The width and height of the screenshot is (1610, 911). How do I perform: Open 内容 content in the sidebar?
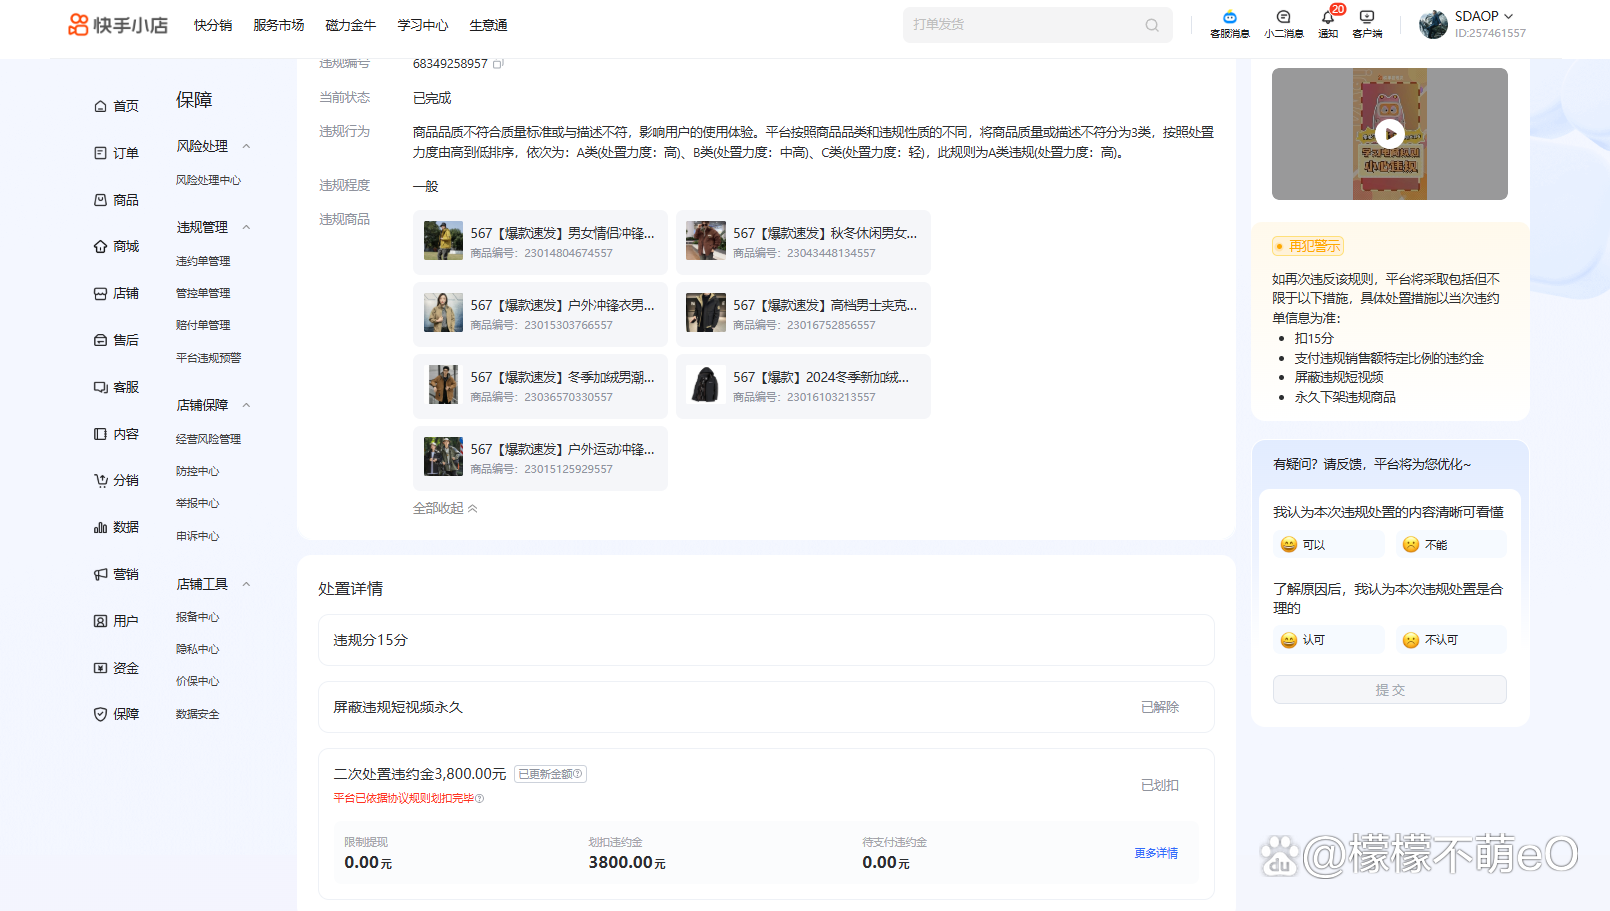(x=116, y=434)
